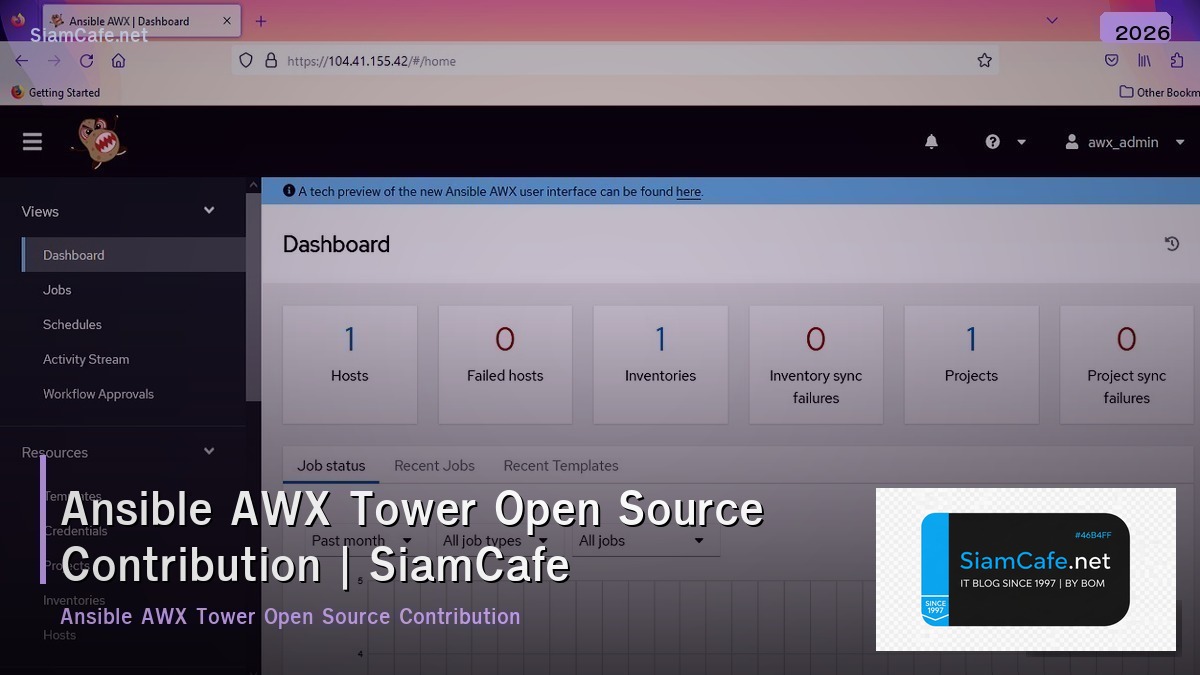The image size is (1200, 675).
Task: Open Jobs from the sidebar
Action: 57,289
